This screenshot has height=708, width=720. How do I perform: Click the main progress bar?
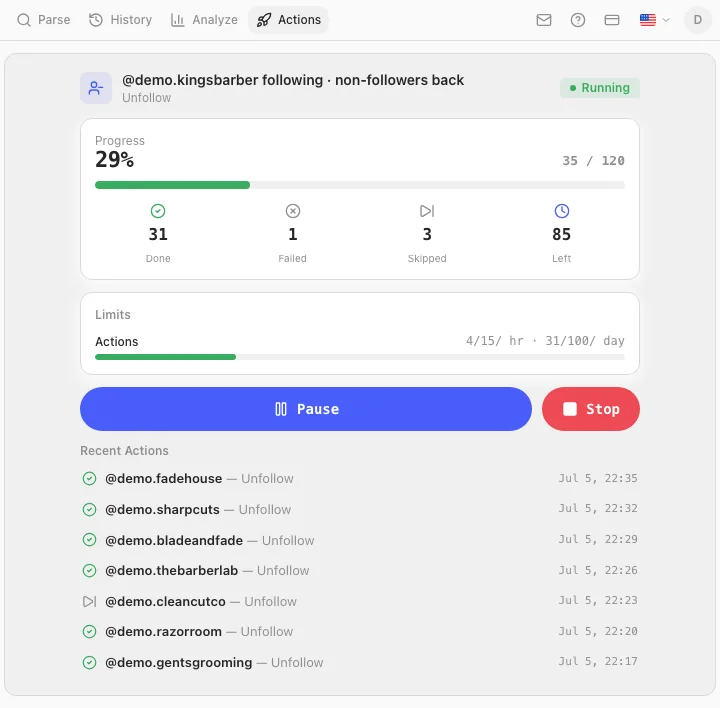click(360, 185)
